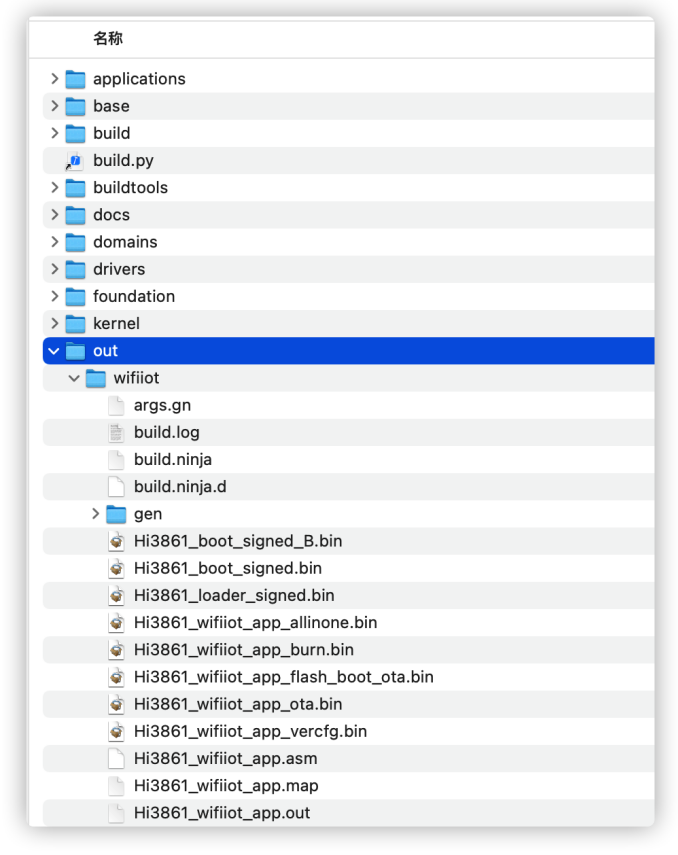Click the Hi3861_wifiiot_app_flash_boot_ota.bin file icon
The height and width of the screenshot is (855, 678).
pyautogui.click(x=116, y=678)
